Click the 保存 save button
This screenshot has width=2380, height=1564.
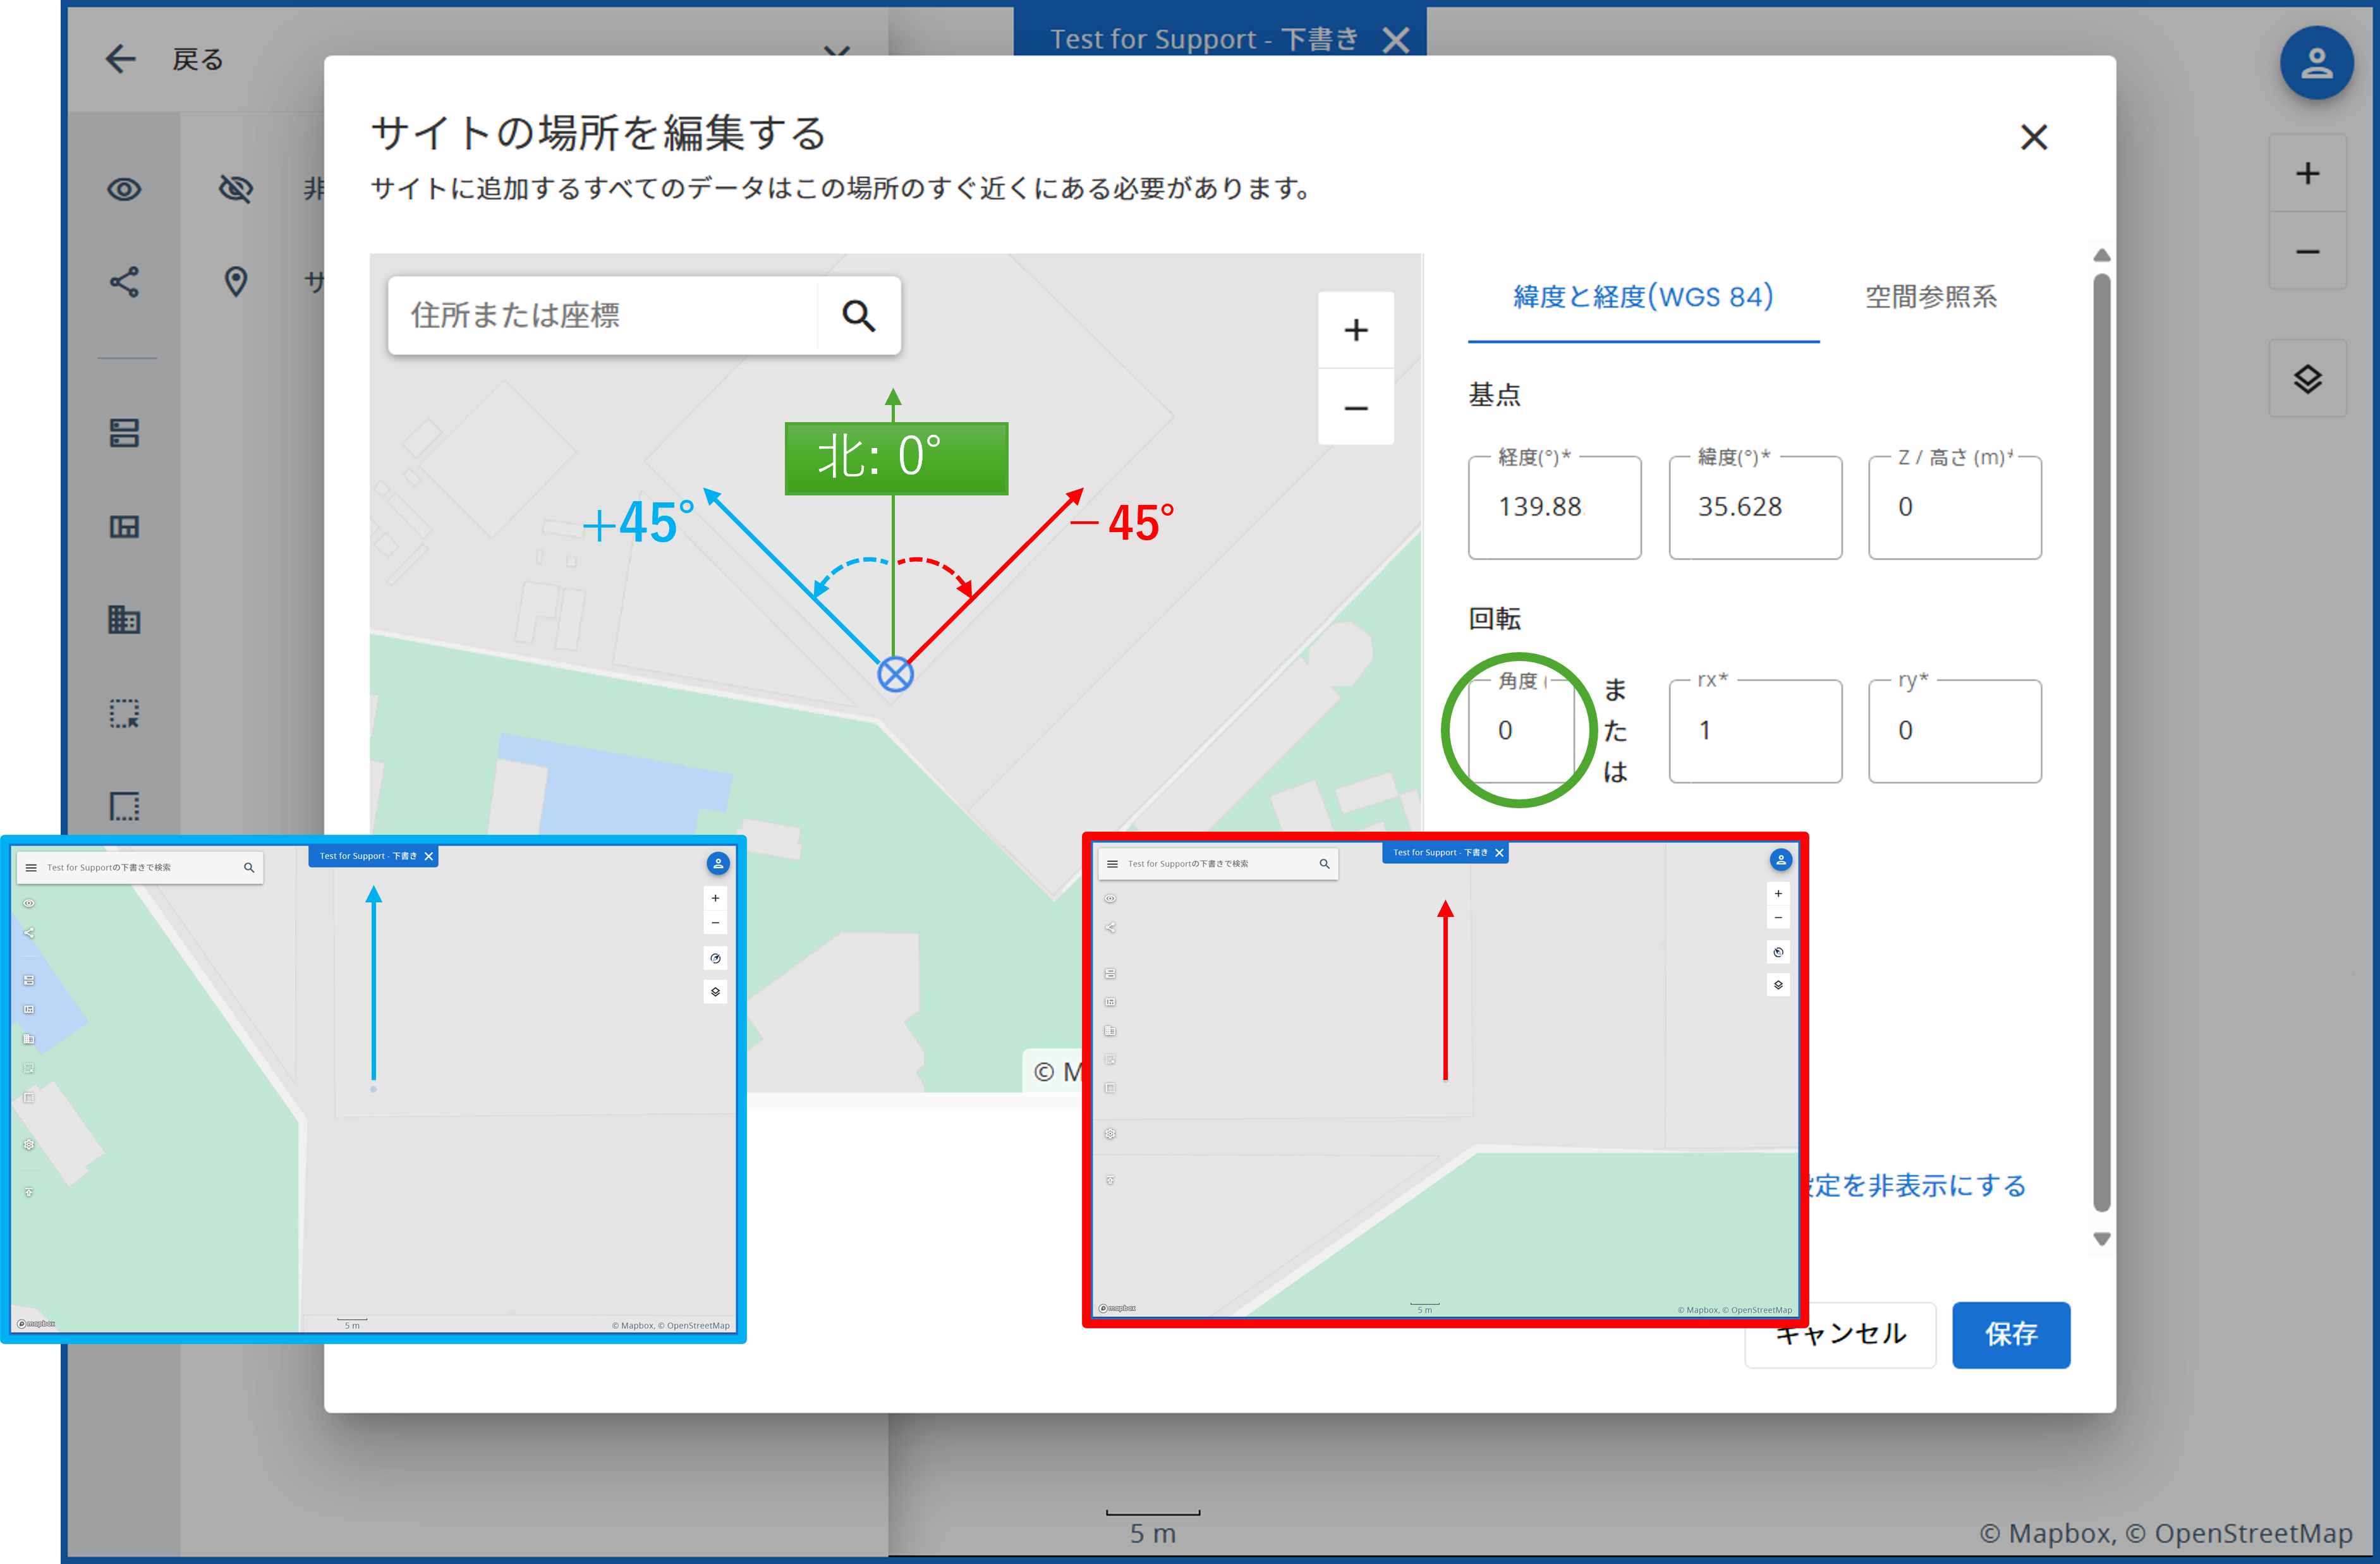click(x=2010, y=1335)
